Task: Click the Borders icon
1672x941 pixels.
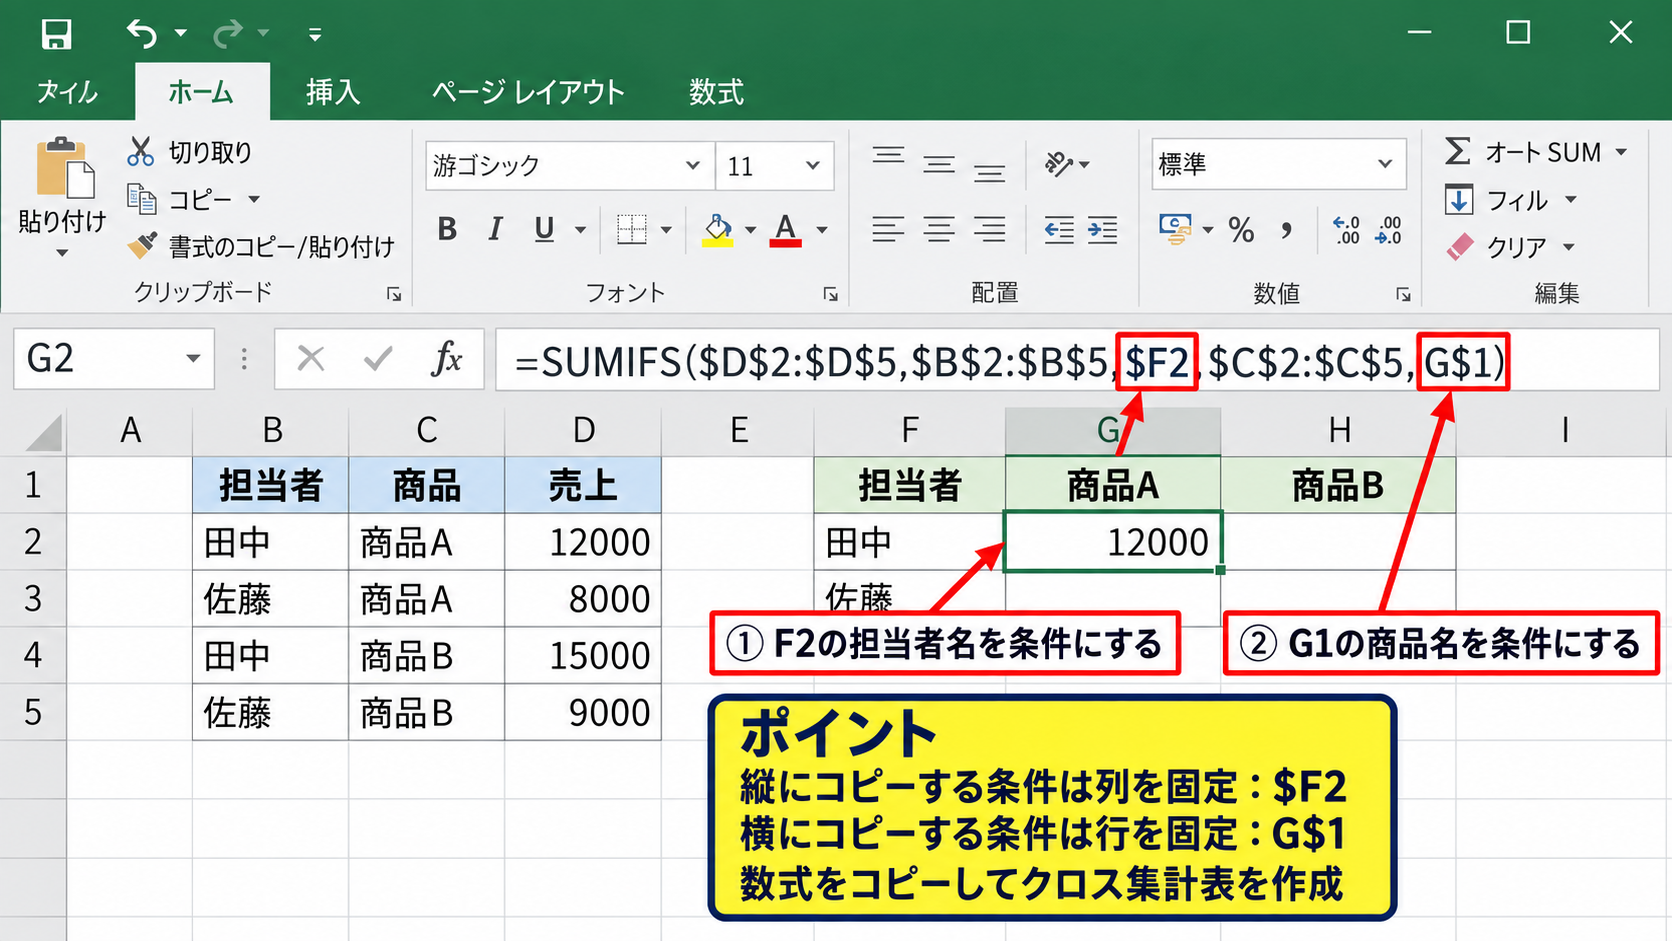Action: (x=632, y=230)
